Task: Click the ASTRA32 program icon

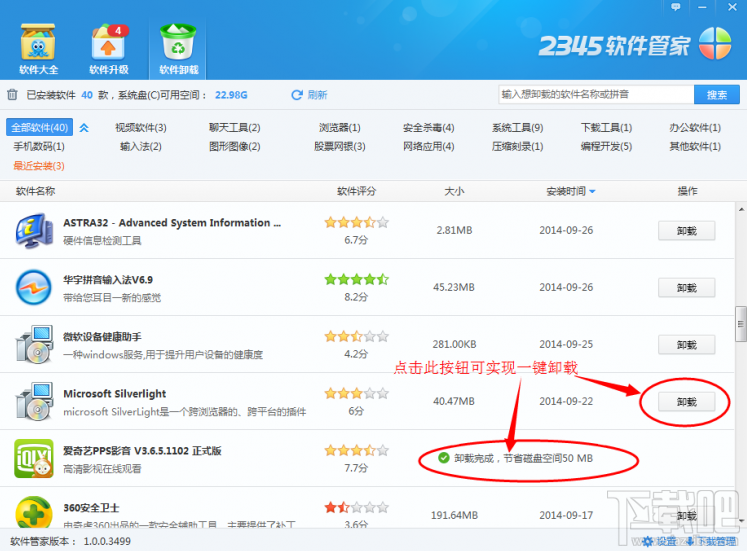Action: tap(34, 231)
